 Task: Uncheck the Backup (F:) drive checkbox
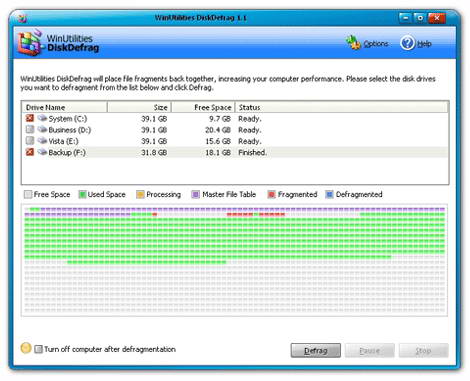click(30, 152)
